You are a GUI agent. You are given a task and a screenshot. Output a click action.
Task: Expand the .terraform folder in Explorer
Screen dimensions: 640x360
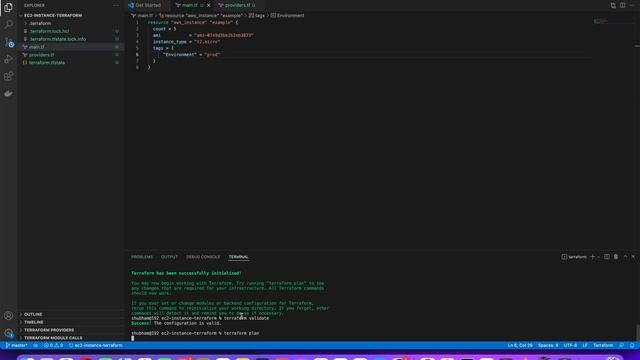tap(71, 23)
